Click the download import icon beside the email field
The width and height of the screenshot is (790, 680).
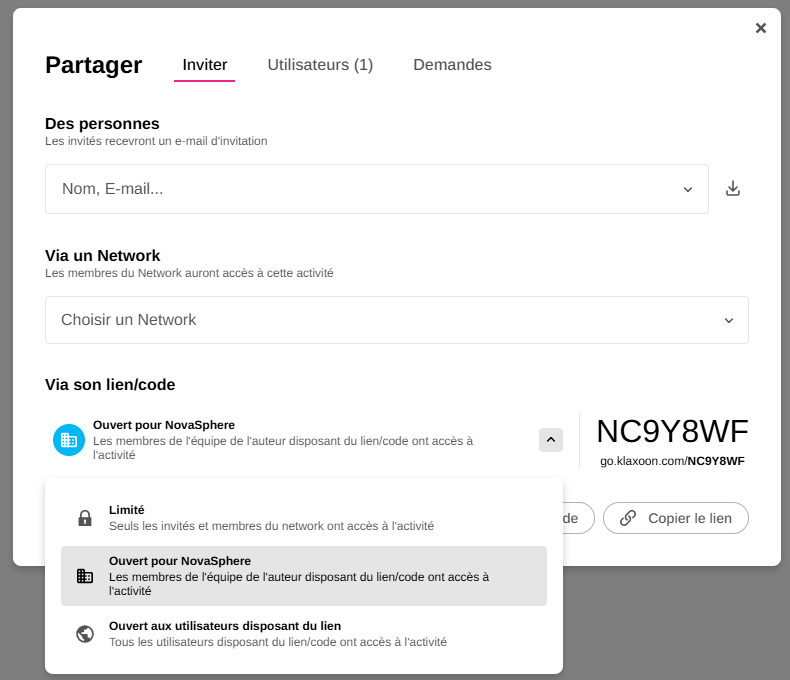pos(733,189)
